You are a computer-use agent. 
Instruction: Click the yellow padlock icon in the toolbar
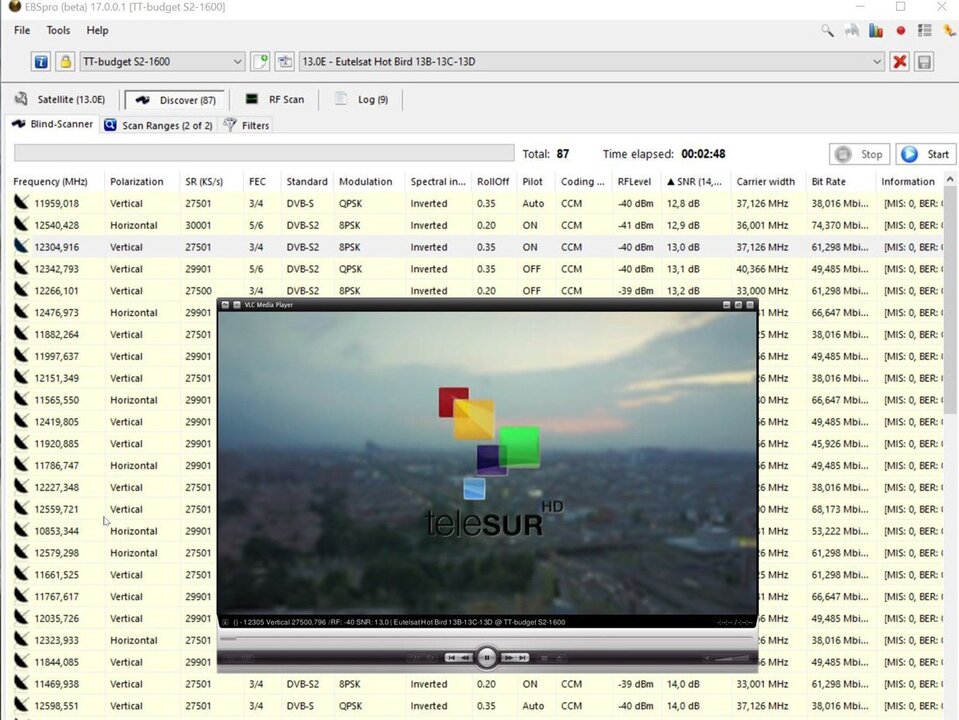pyautogui.click(x=65, y=62)
